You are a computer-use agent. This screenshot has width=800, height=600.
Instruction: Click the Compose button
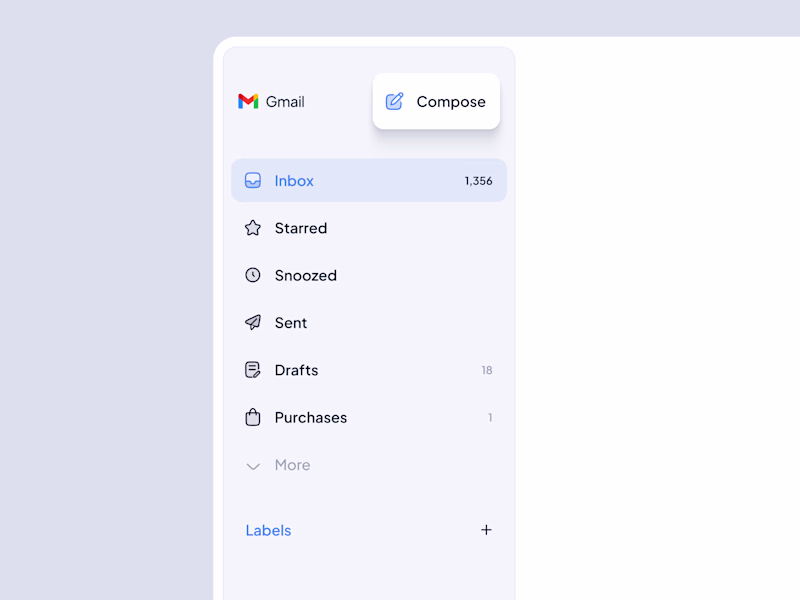point(436,101)
